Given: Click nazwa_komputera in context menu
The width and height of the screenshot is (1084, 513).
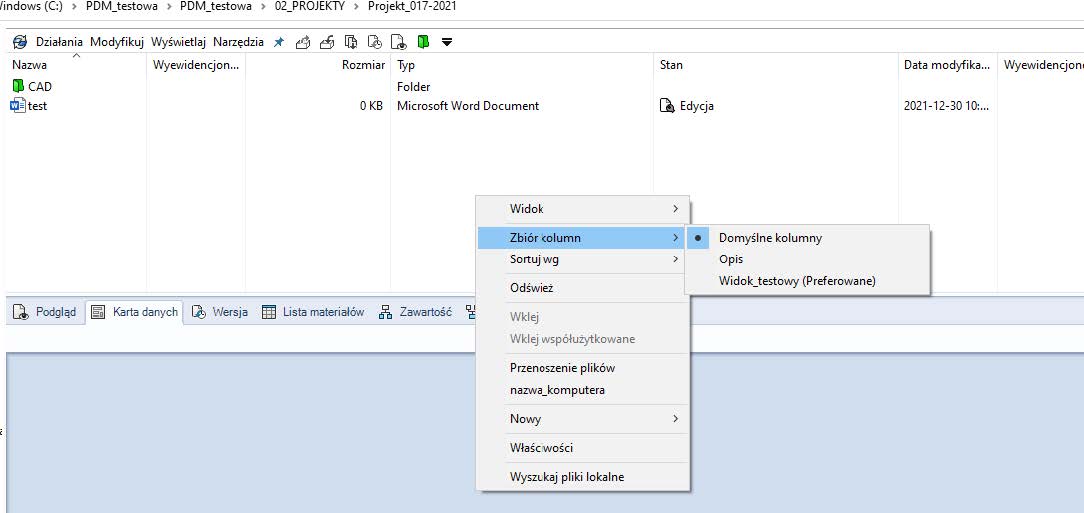Looking at the screenshot, I should pyautogui.click(x=583, y=390).
